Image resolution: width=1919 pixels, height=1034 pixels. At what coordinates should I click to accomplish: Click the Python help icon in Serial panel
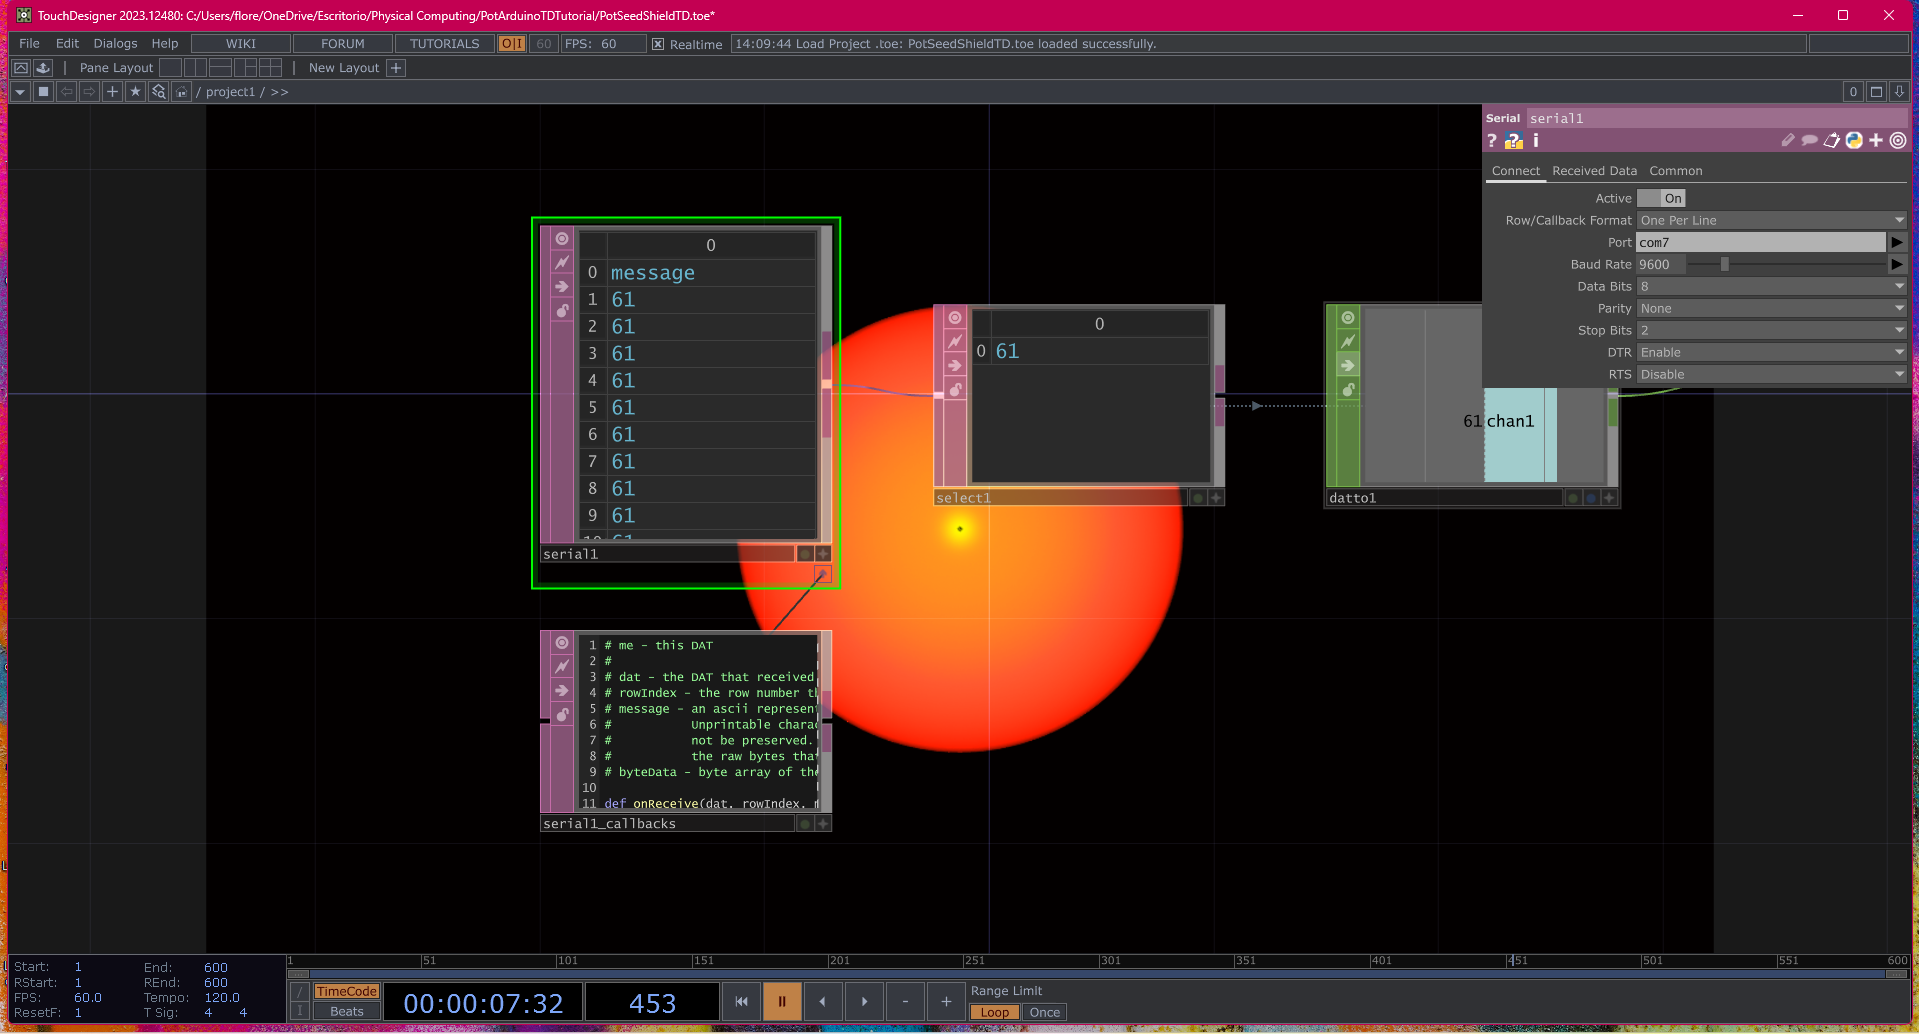click(1513, 141)
